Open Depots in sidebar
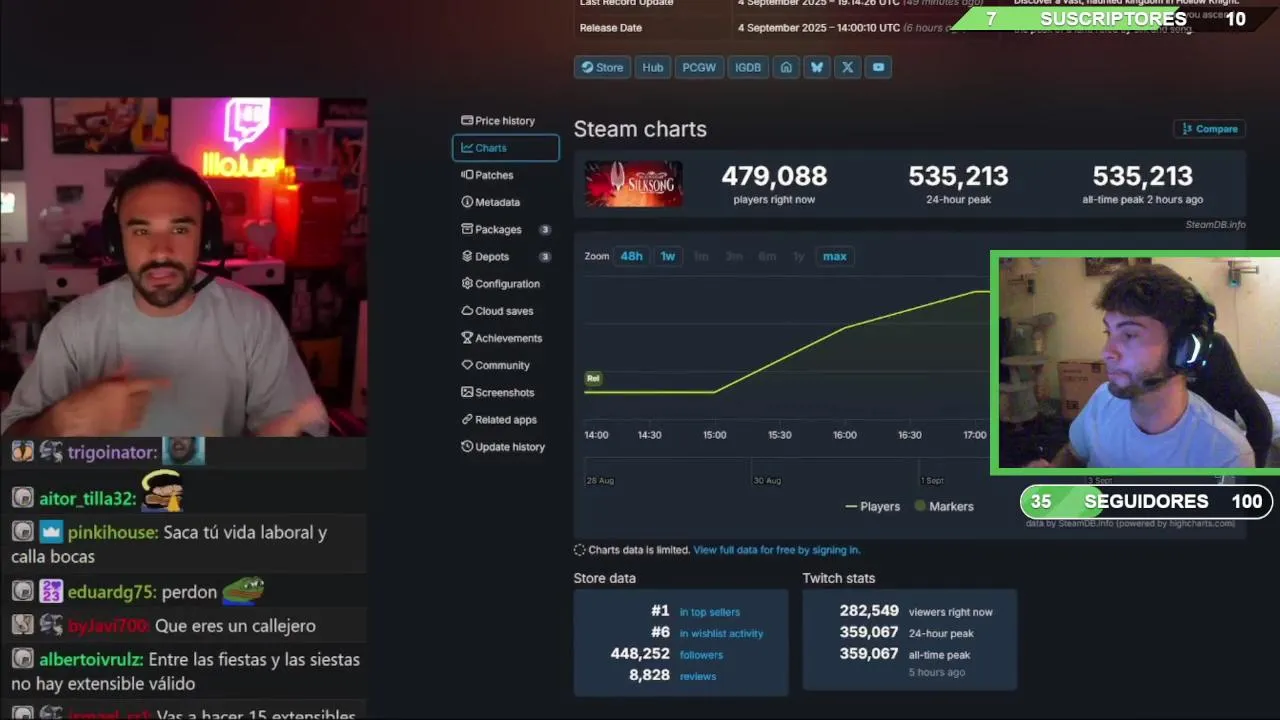Screen dimensions: 1280x720 (505, 257)
